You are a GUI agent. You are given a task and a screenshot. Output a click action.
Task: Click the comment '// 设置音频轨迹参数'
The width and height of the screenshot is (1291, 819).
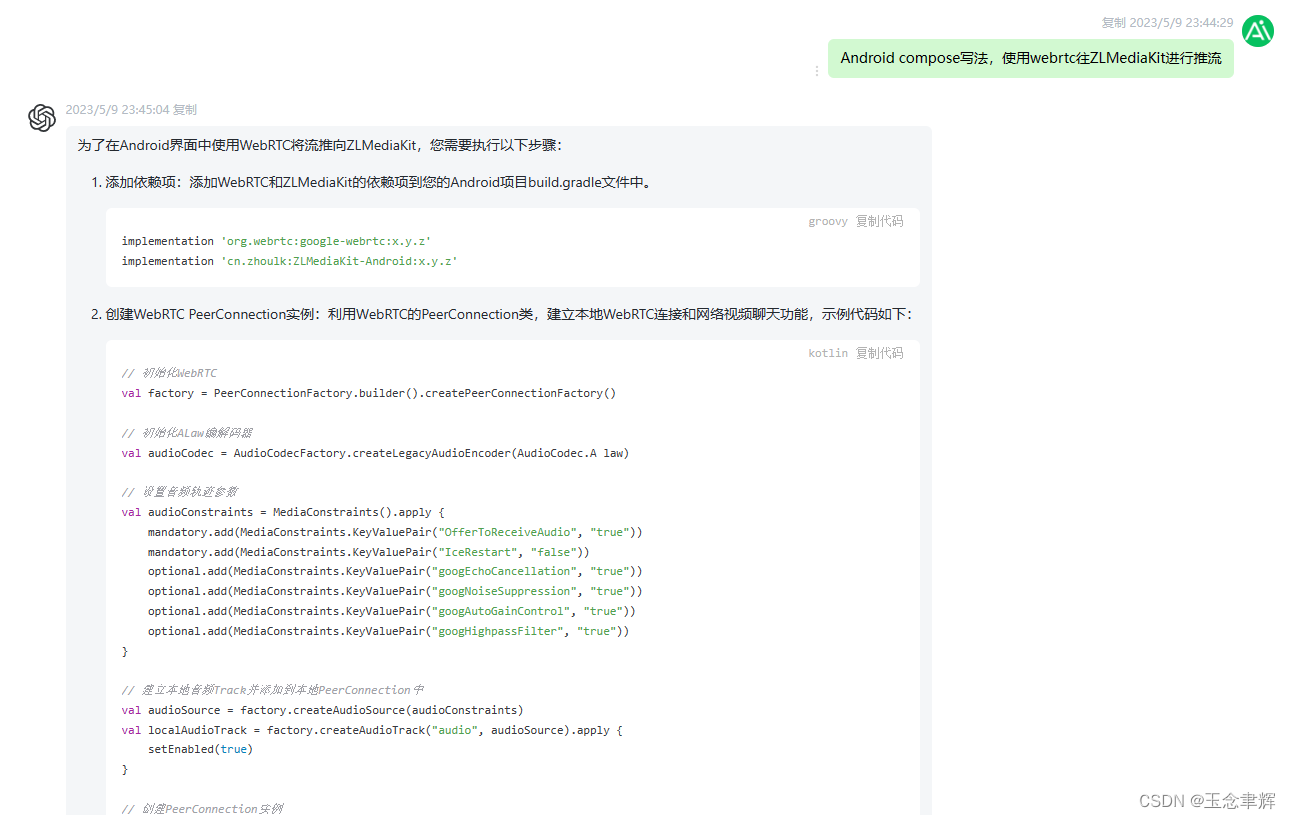(179, 492)
